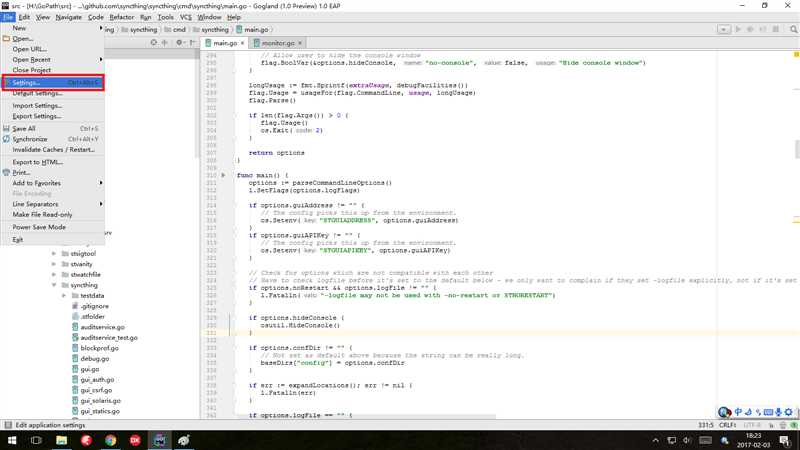Switch to the monitor.go tab

278,43
